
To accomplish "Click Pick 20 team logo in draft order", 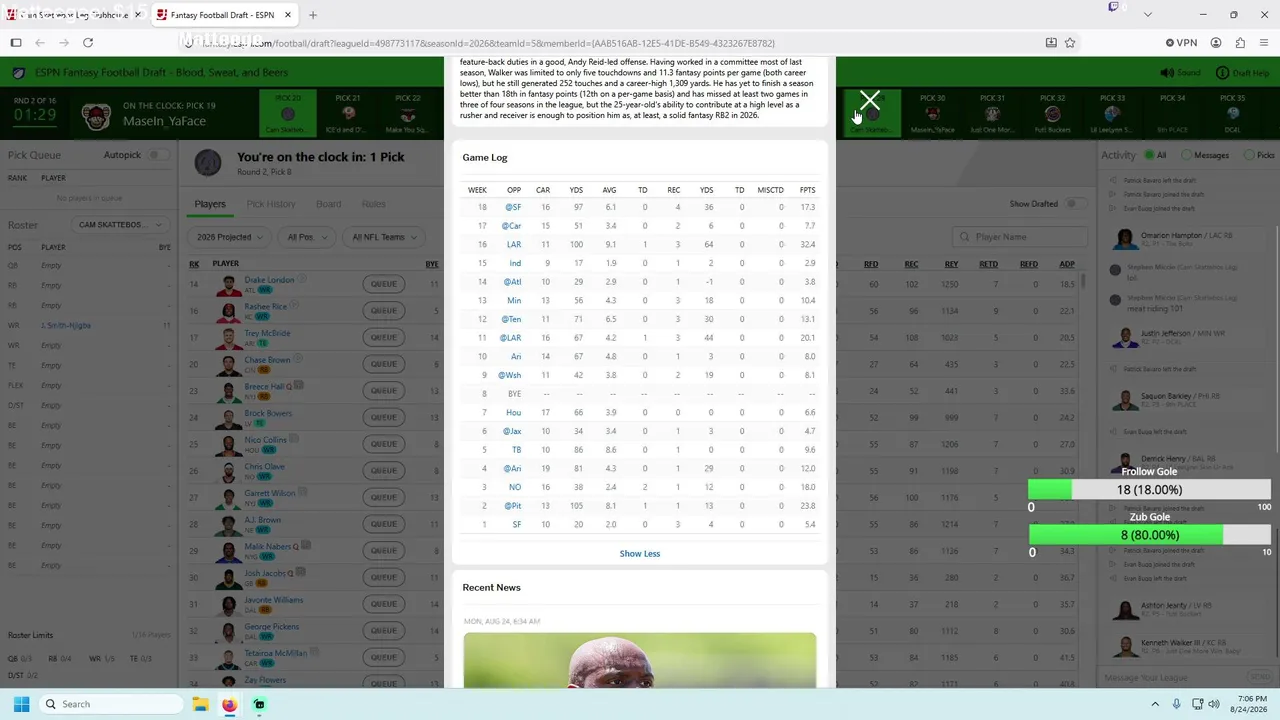I will pyautogui.click(x=288, y=114).
